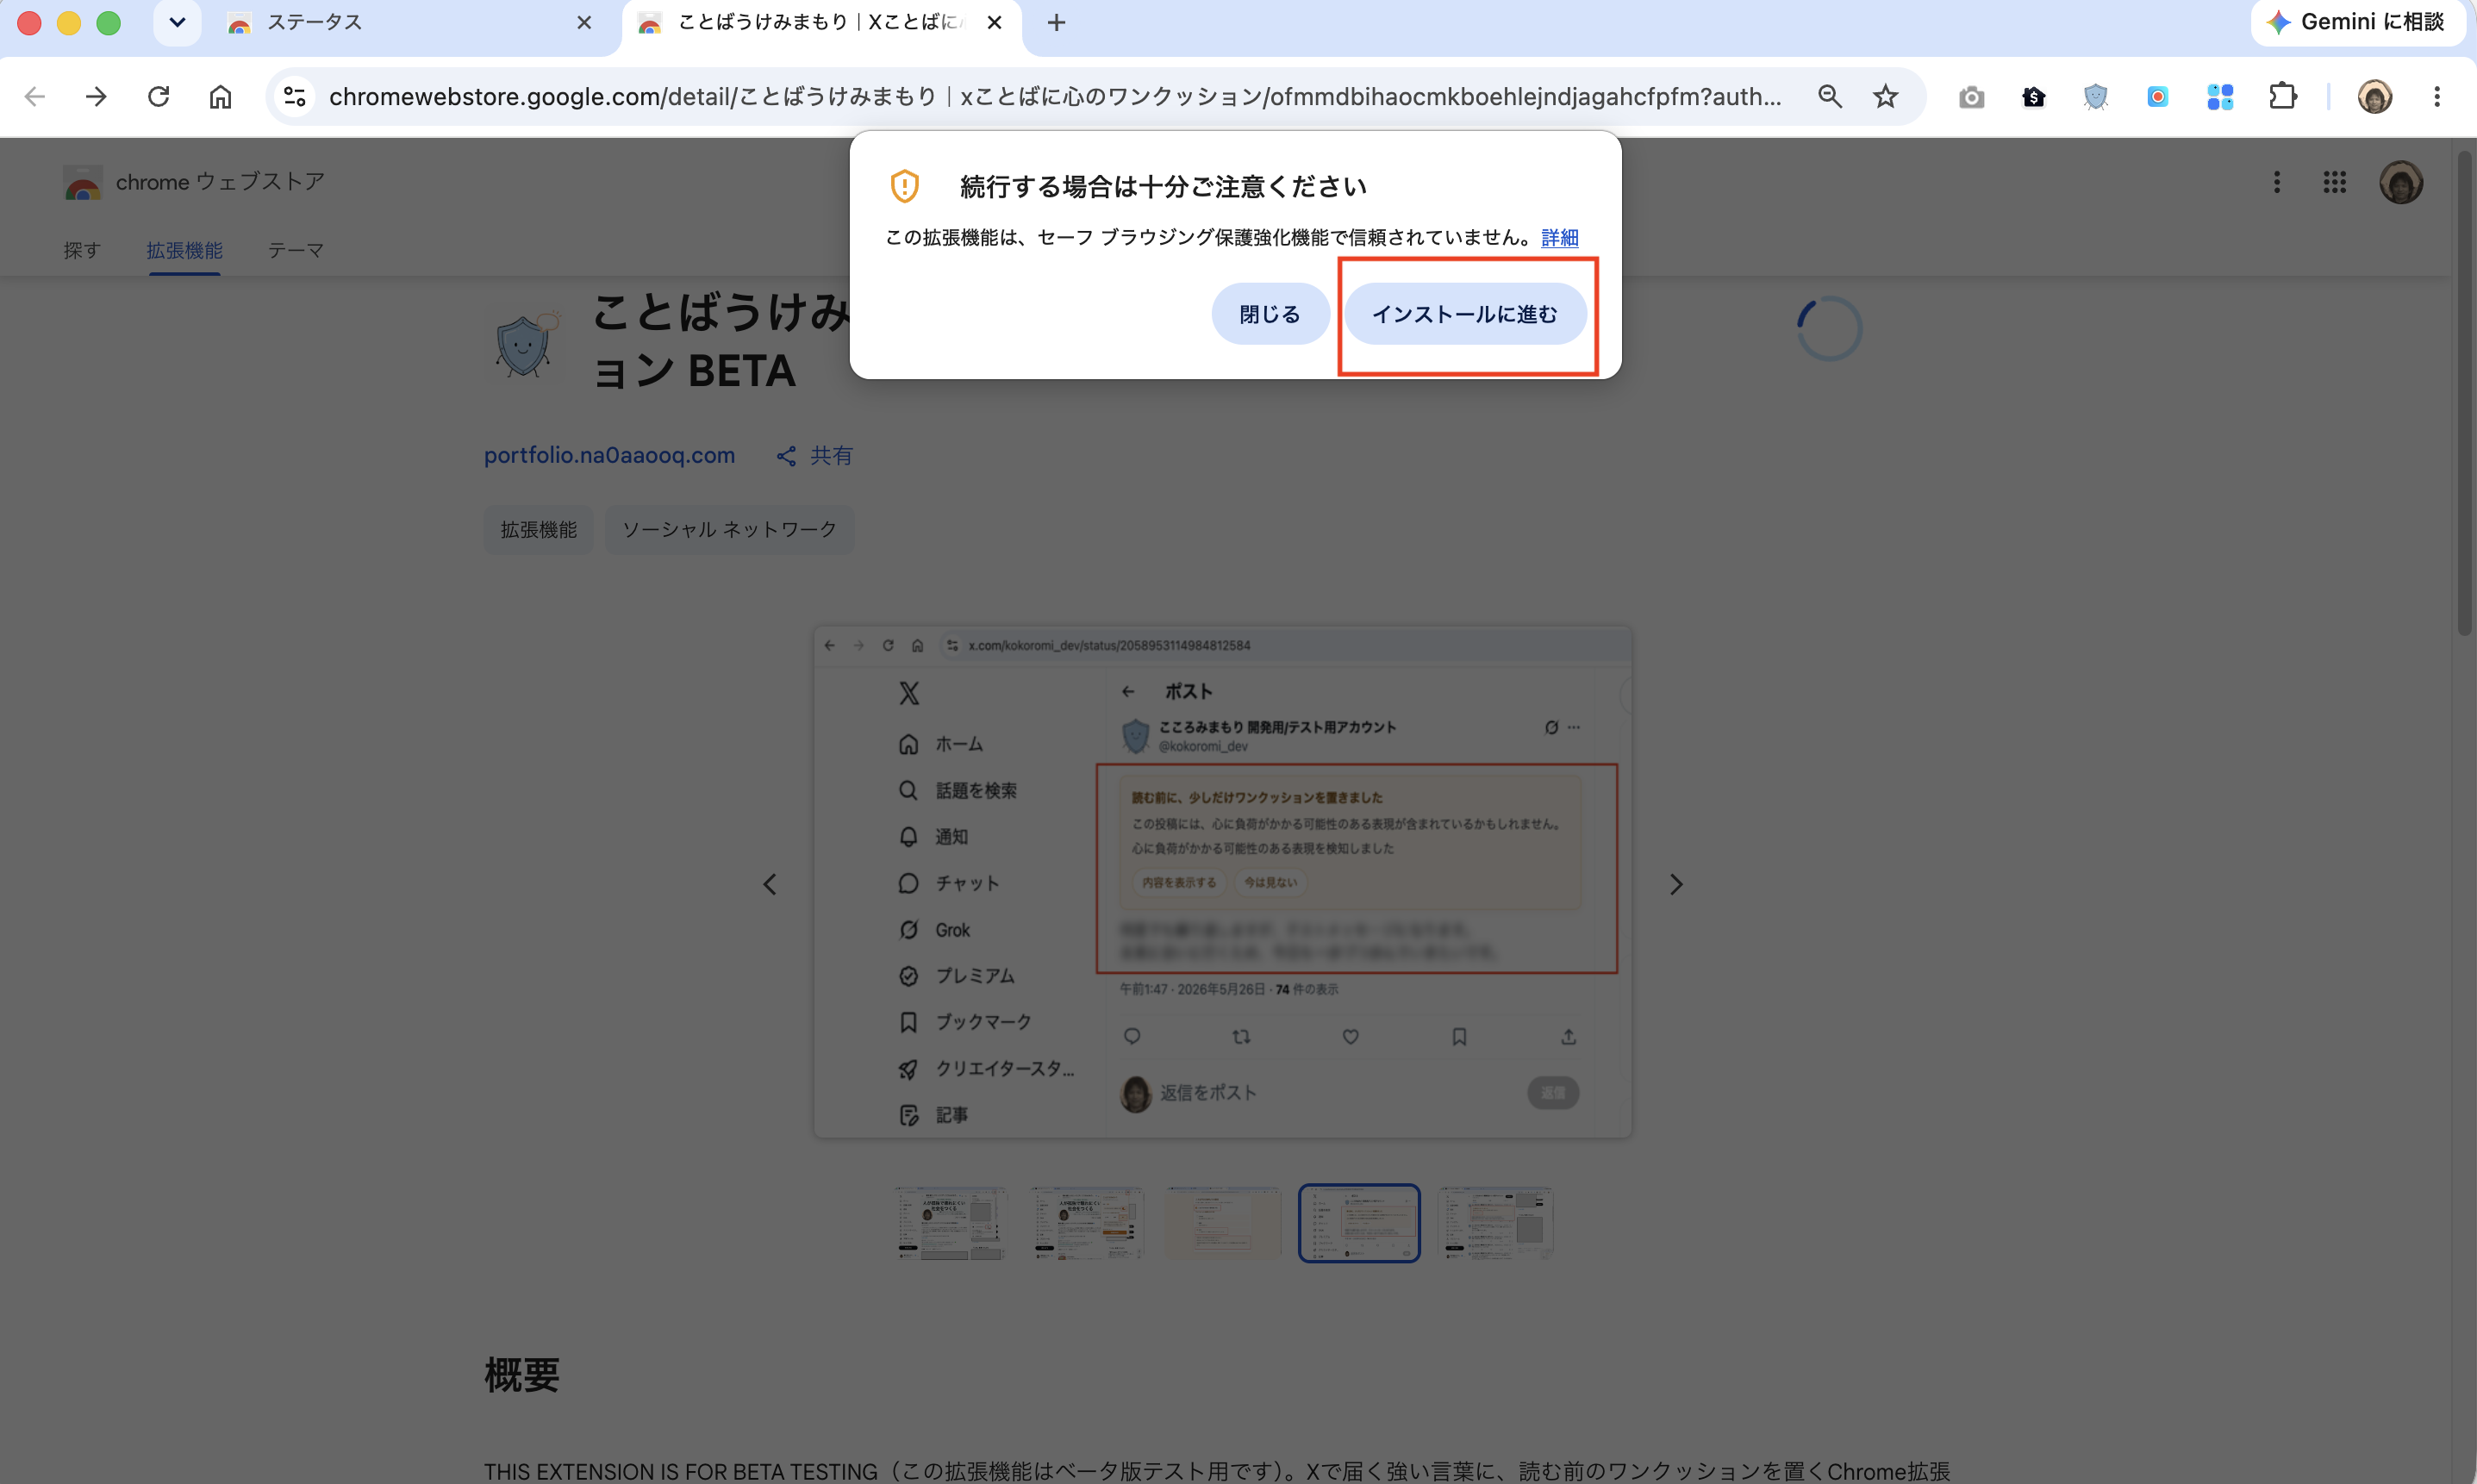Select first screenshot thumbnail

[x=951, y=1223]
